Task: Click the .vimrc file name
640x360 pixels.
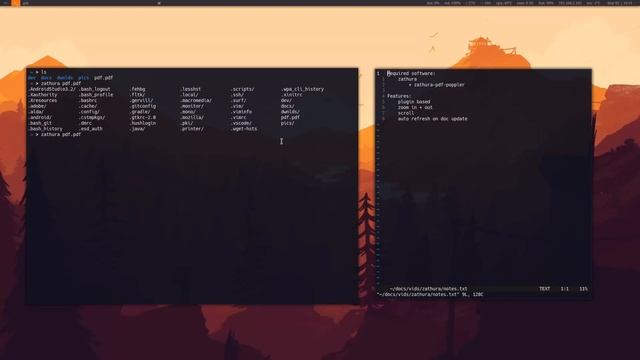Action: tap(238, 118)
